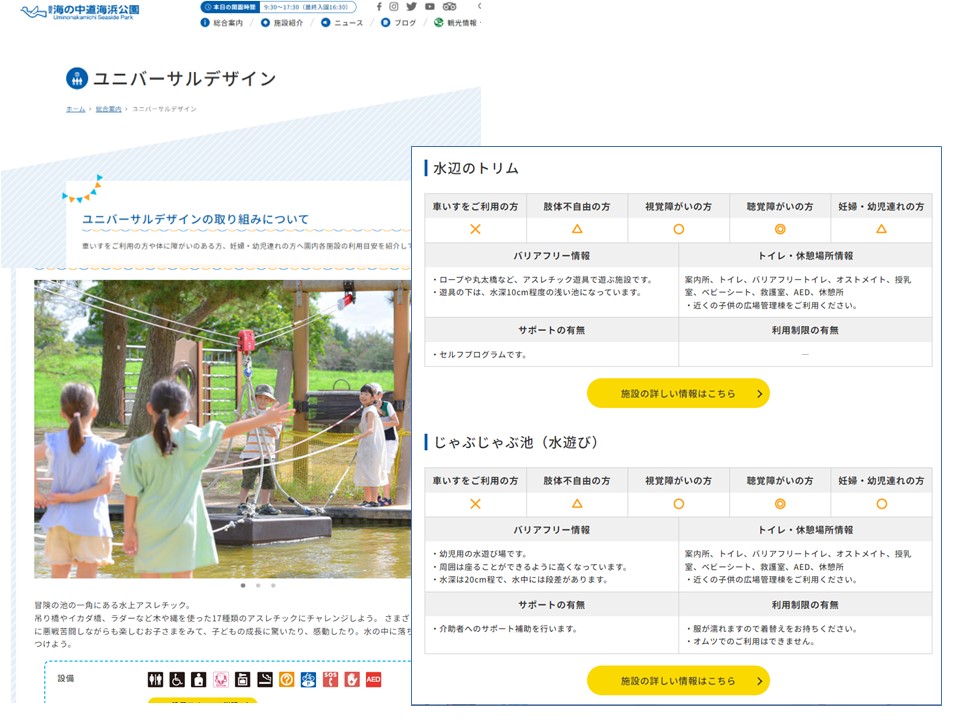Click the pink nursing room icon
Image resolution: width=960 pixels, height=720 pixels.
pos(220,679)
